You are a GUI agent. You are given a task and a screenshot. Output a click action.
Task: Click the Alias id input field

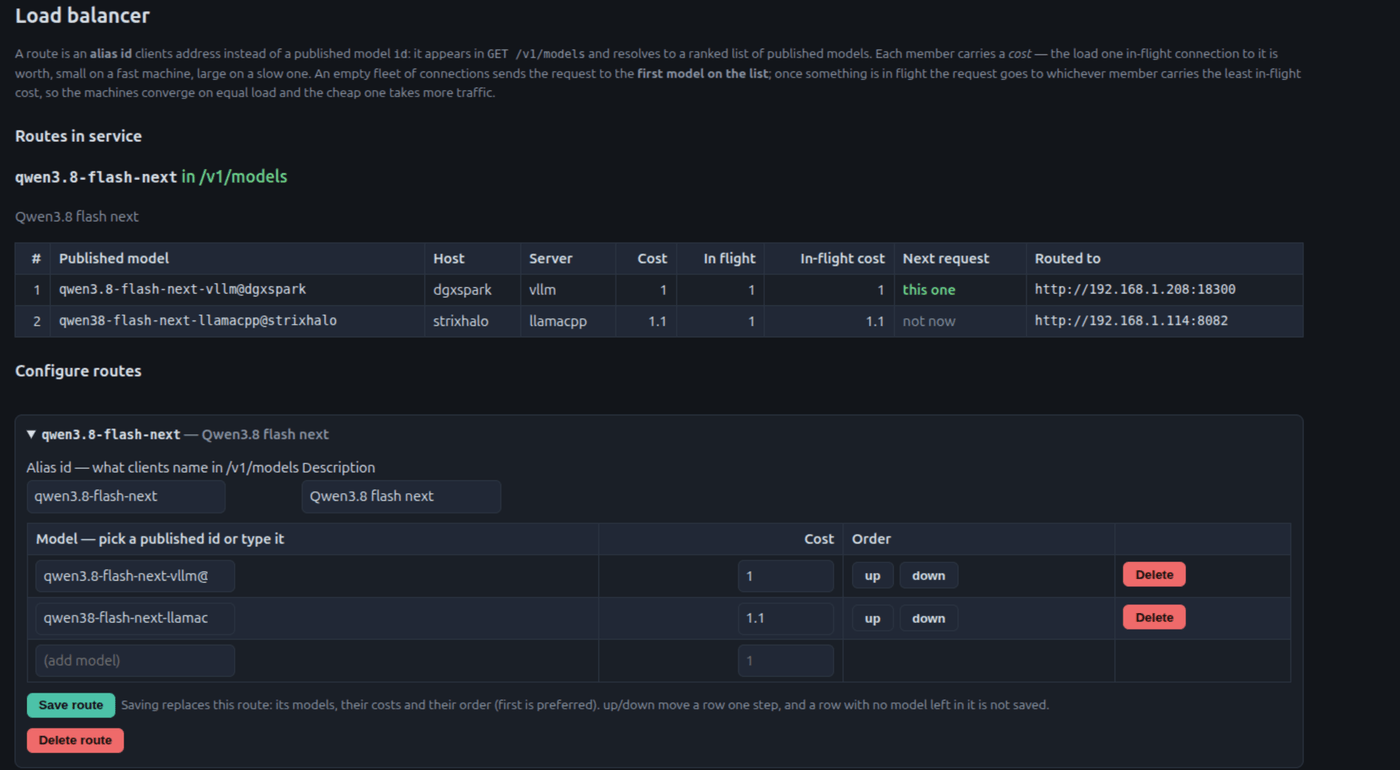coord(126,497)
